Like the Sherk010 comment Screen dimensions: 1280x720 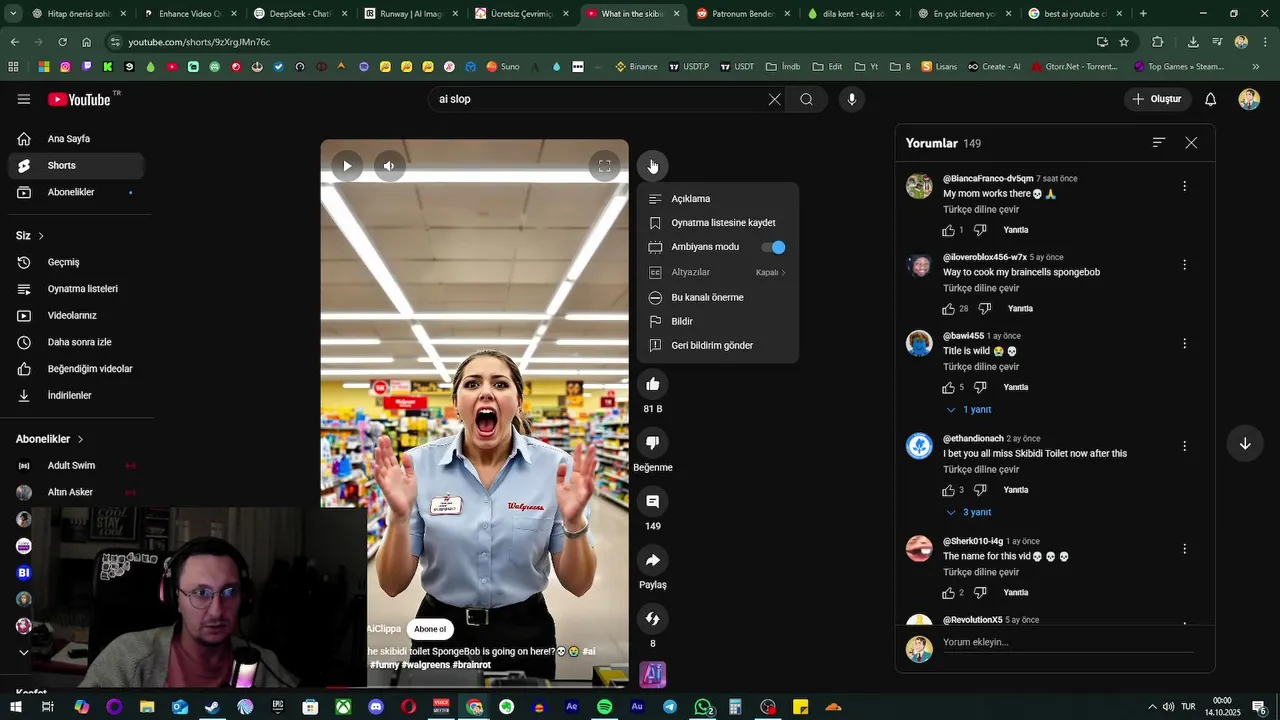pyautogui.click(x=948, y=593)
